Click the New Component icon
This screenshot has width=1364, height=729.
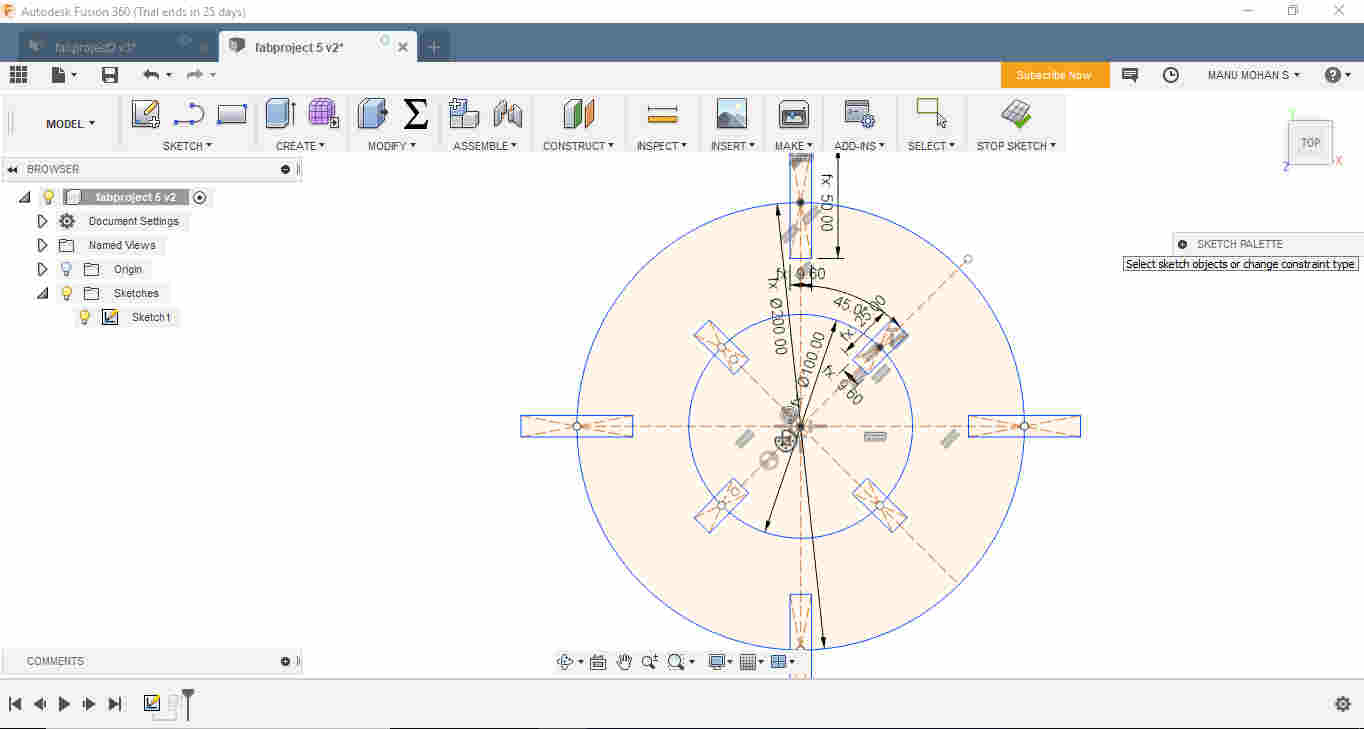pos(464,114)
